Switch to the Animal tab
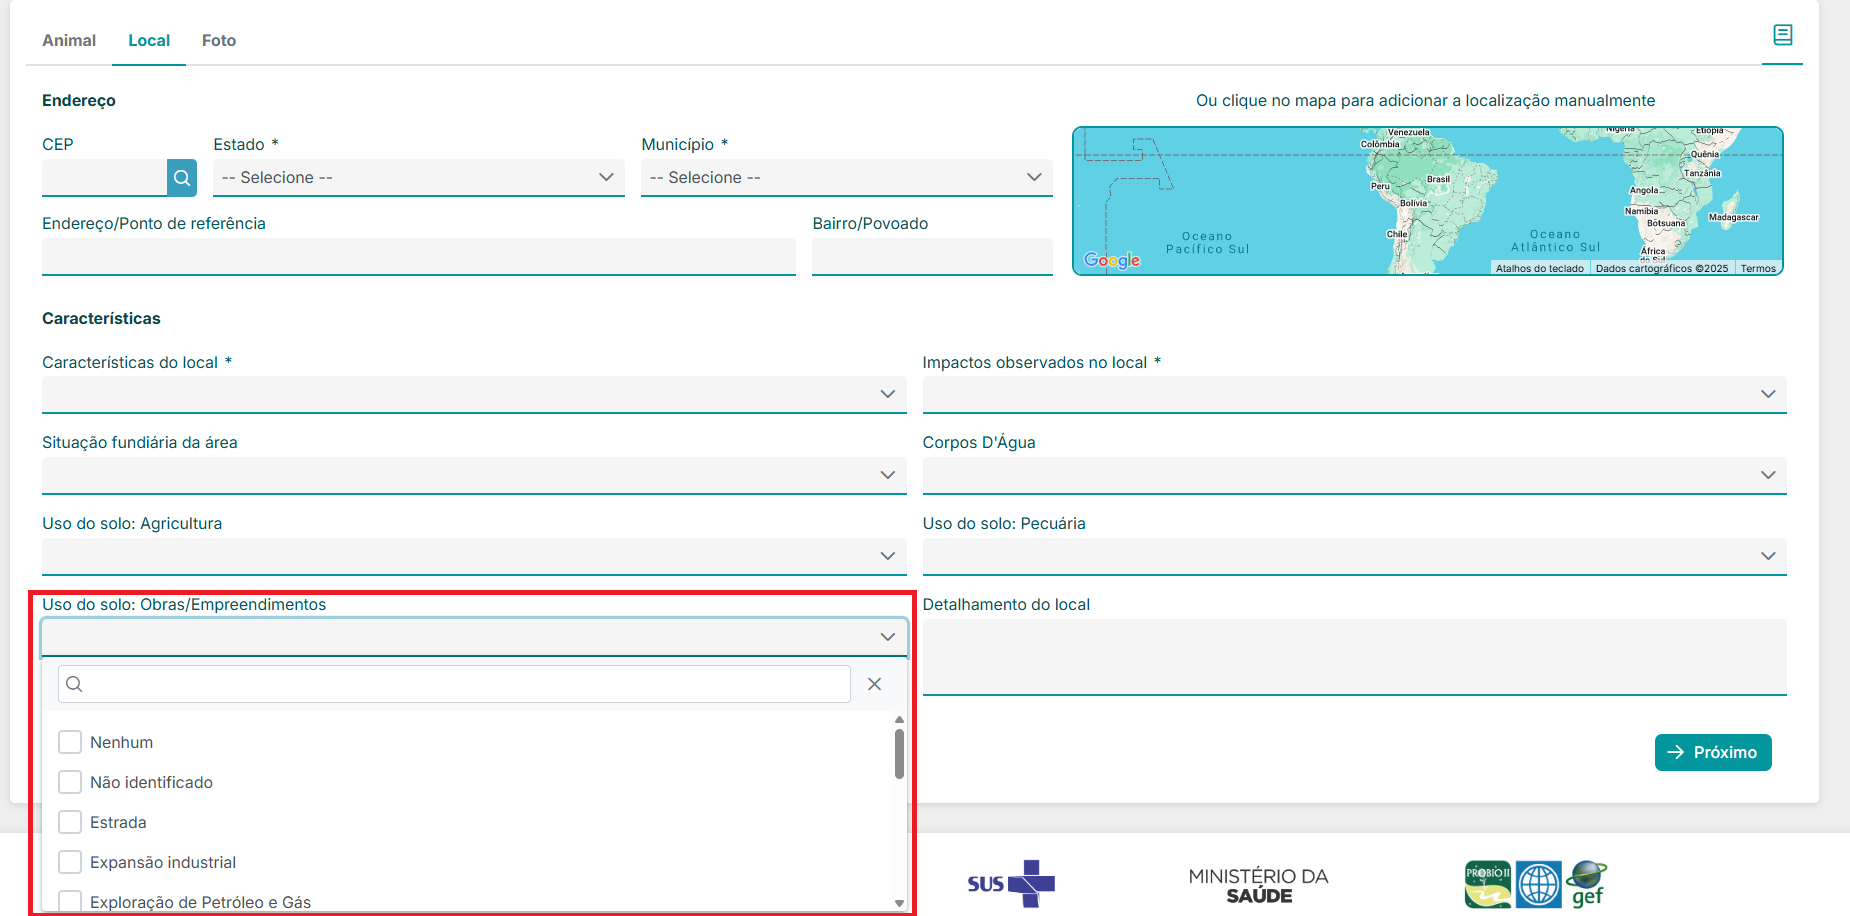Image resolution: width=1850 pixels, height=916 pixels. [x=69, y=41]
